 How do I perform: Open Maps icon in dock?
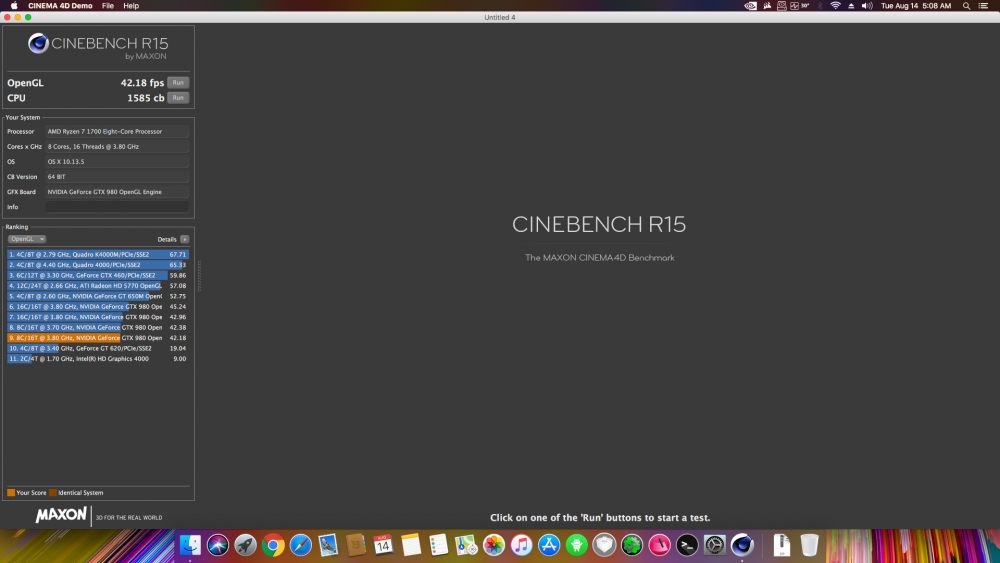(x=466, y=545)
